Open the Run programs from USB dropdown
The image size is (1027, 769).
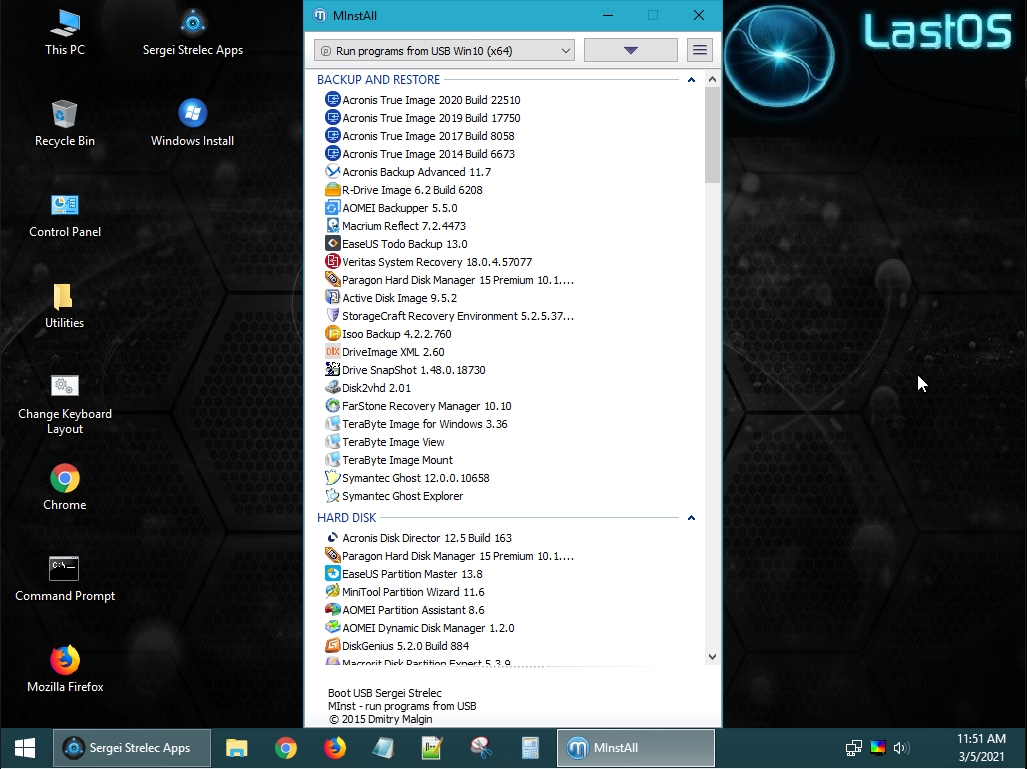click(444, 50)
